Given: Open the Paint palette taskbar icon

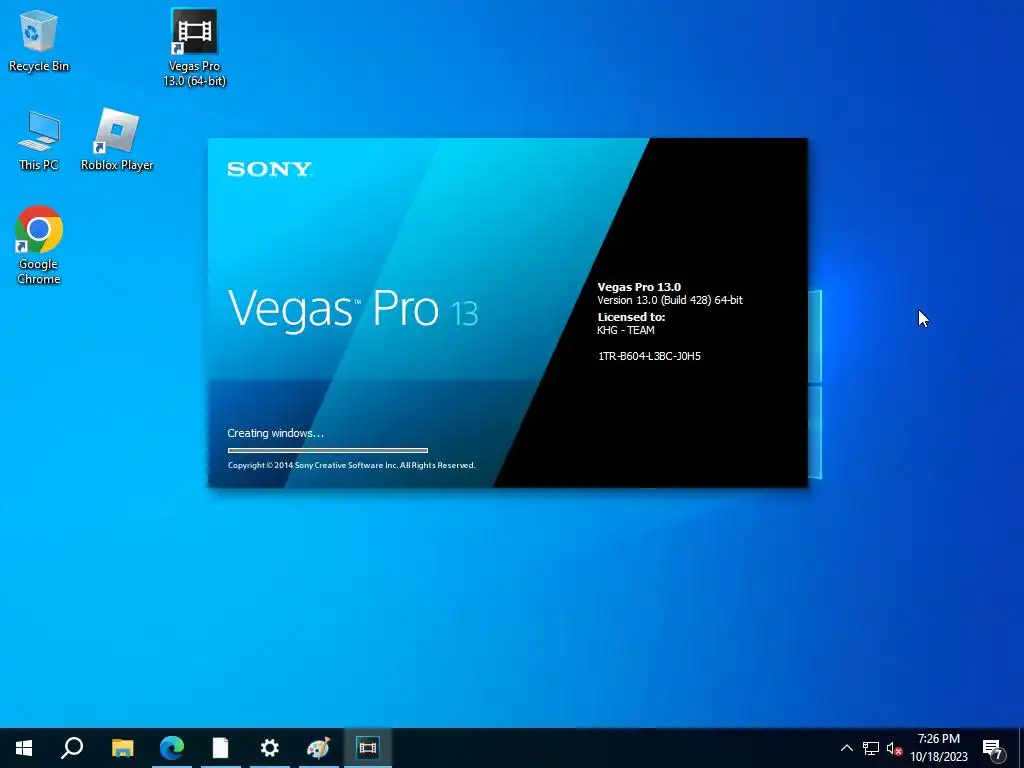Looking at the screenshot, I should tap(319, 748).
